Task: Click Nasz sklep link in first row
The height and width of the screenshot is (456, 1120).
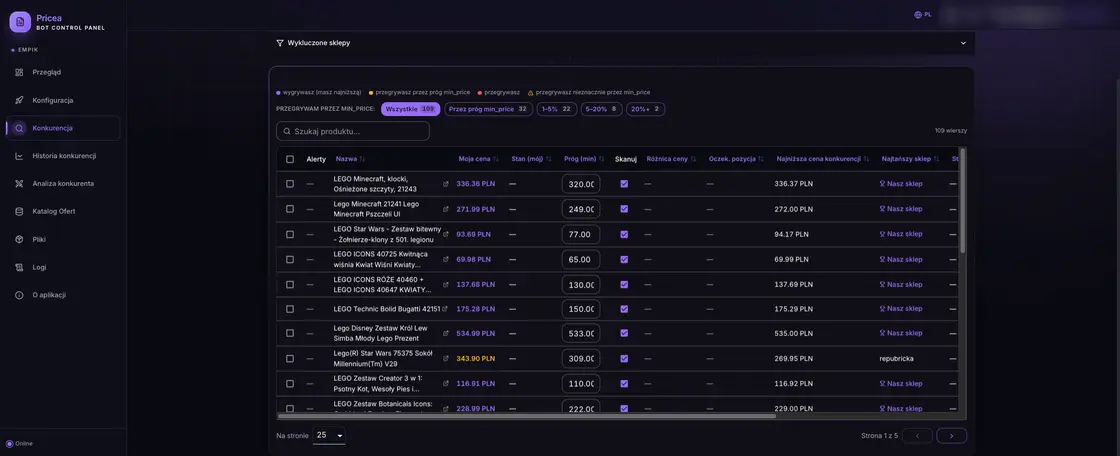Action: click(901, 184)
